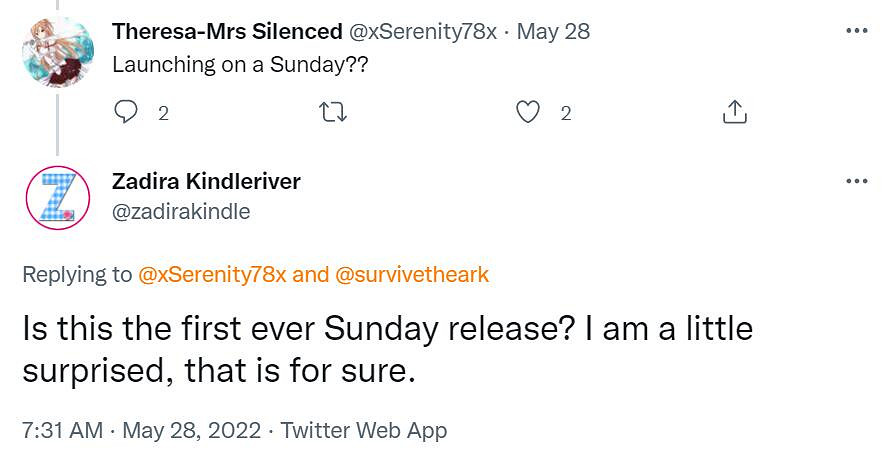Click the Twitter Web App source label
Viewport: 894px width, 466px height.
point(364,430)
